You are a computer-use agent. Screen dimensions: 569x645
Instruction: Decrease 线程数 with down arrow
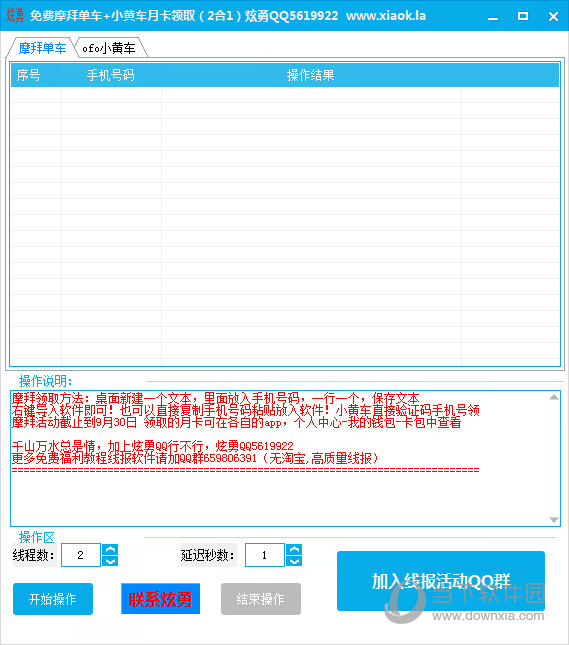click(110, 561)
